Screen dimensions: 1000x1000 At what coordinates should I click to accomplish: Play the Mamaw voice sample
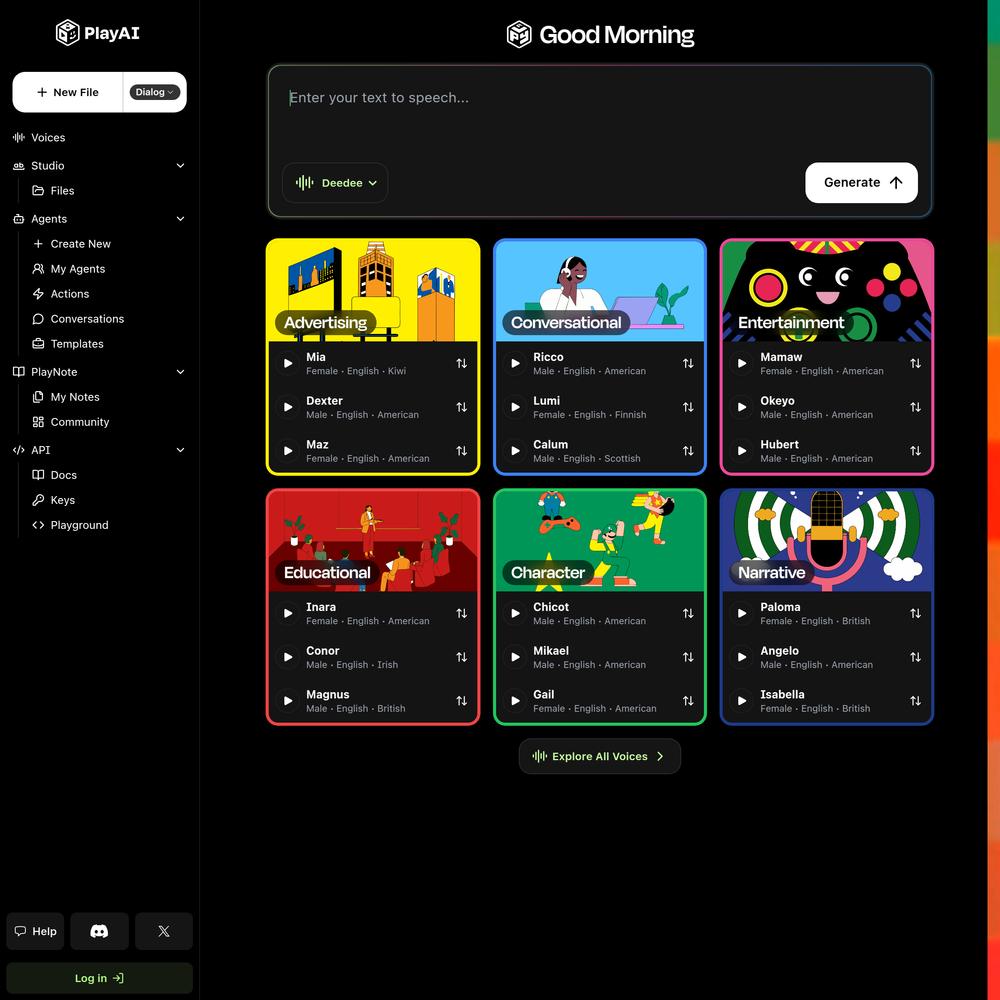742,364
